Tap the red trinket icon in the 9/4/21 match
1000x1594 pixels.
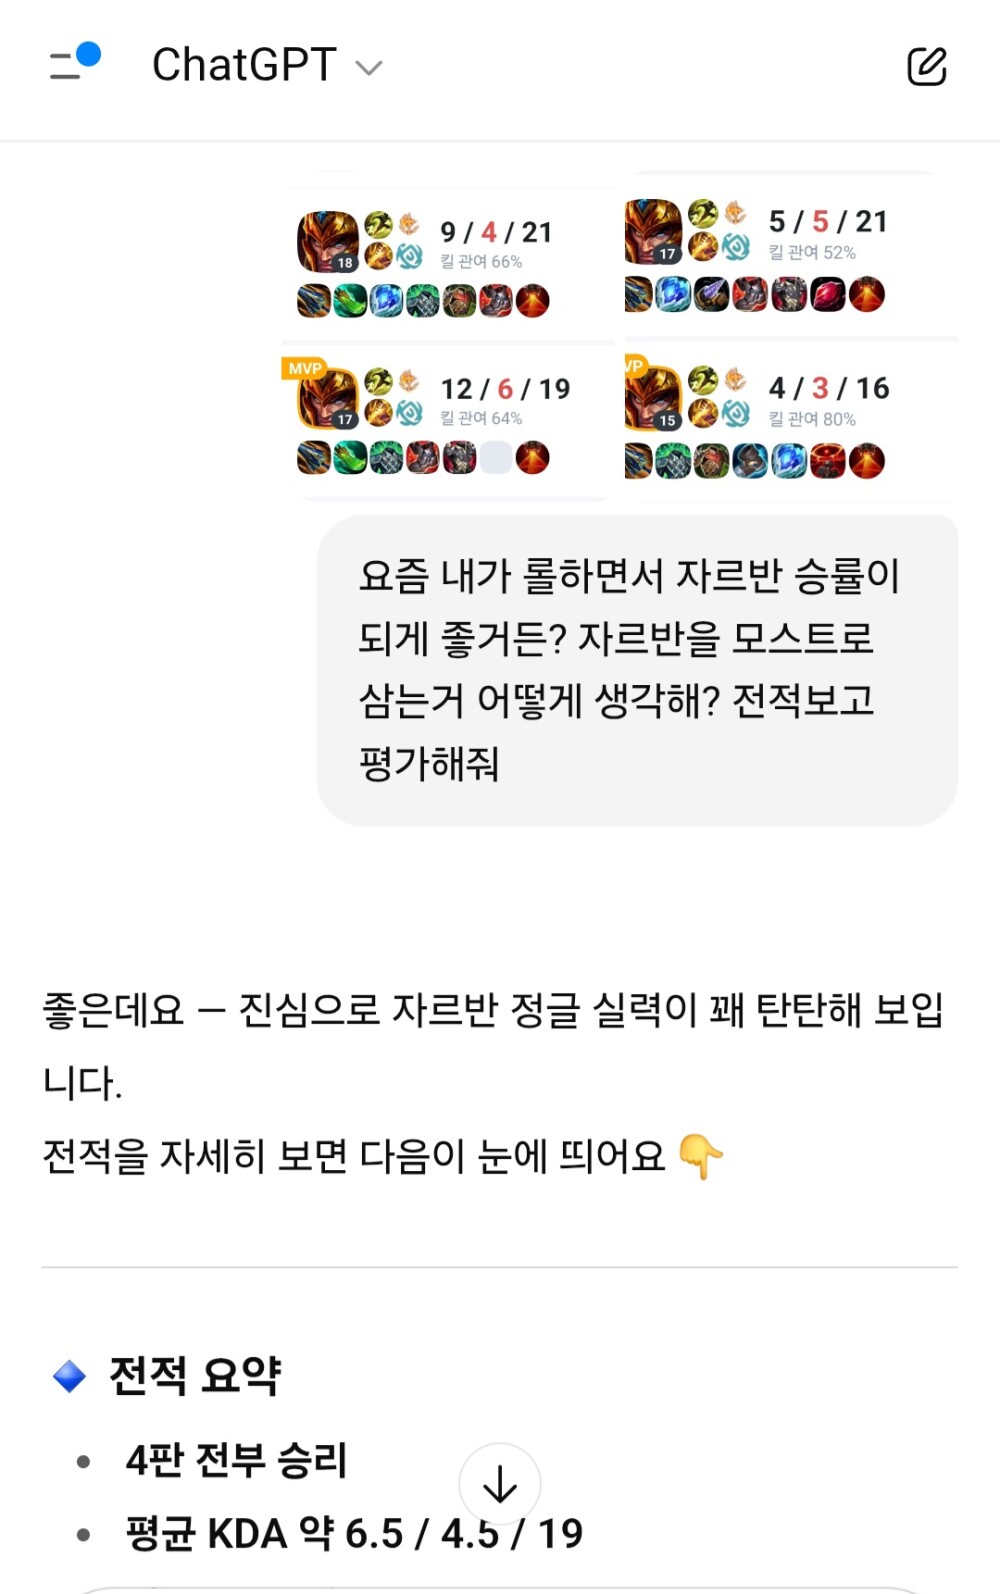[533, 300]
